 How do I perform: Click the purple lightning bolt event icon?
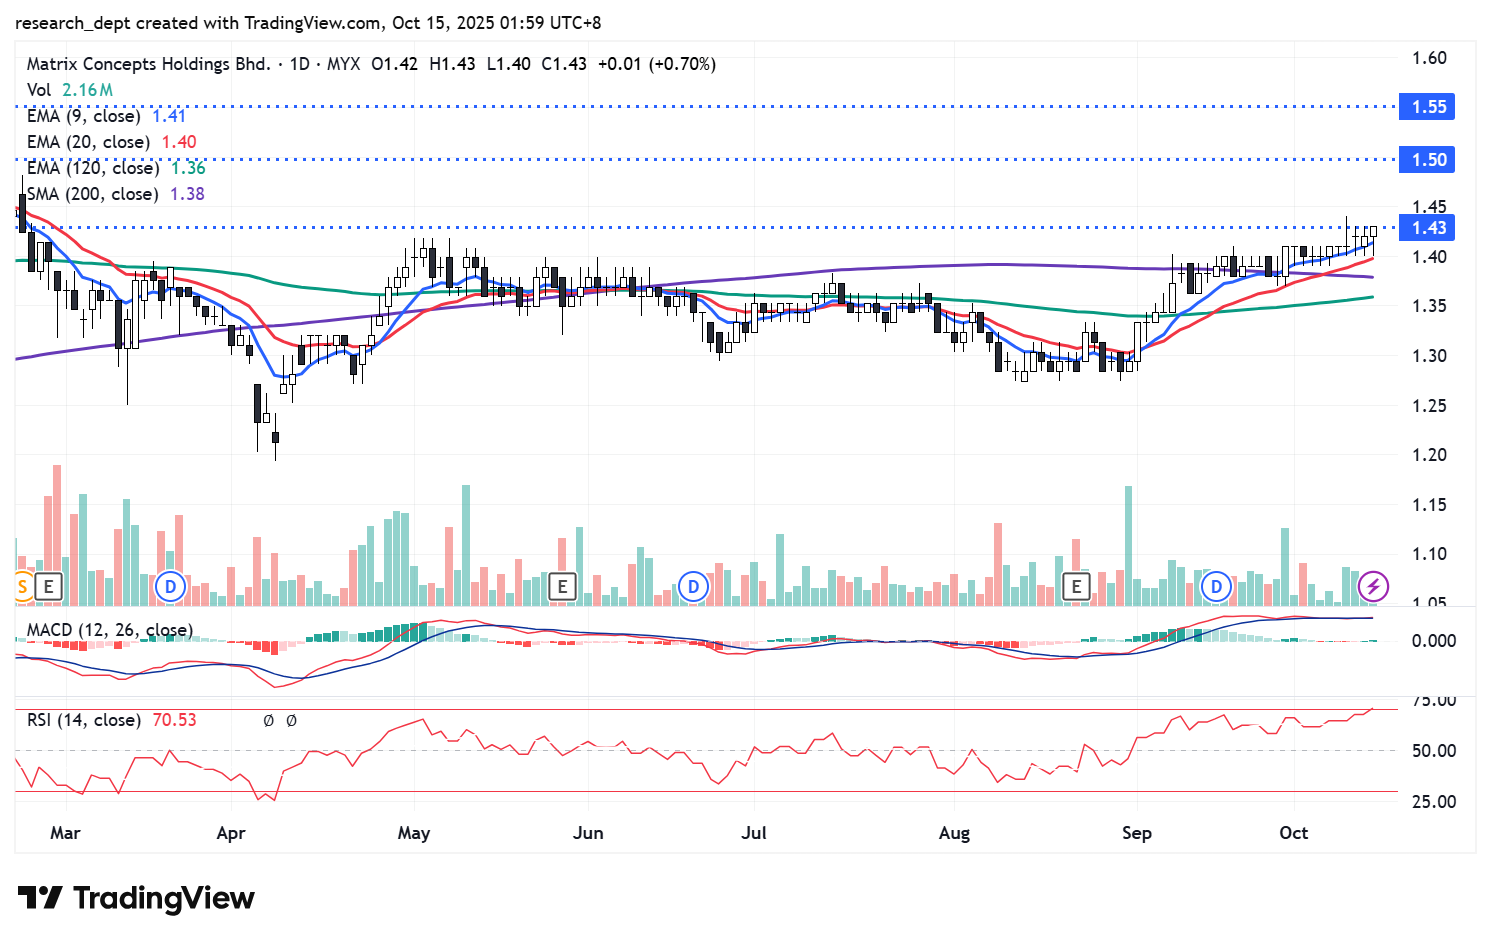(1373, 587)
